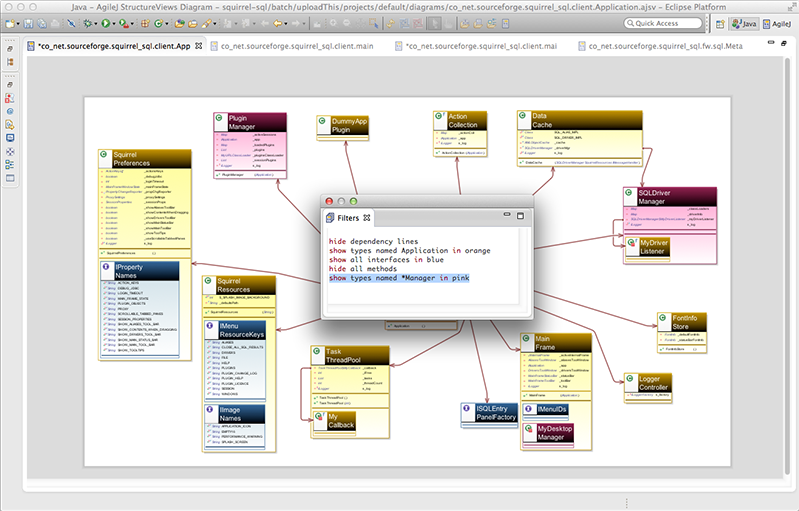Click 'show all interfaces in blue' line

coord(386,260)
